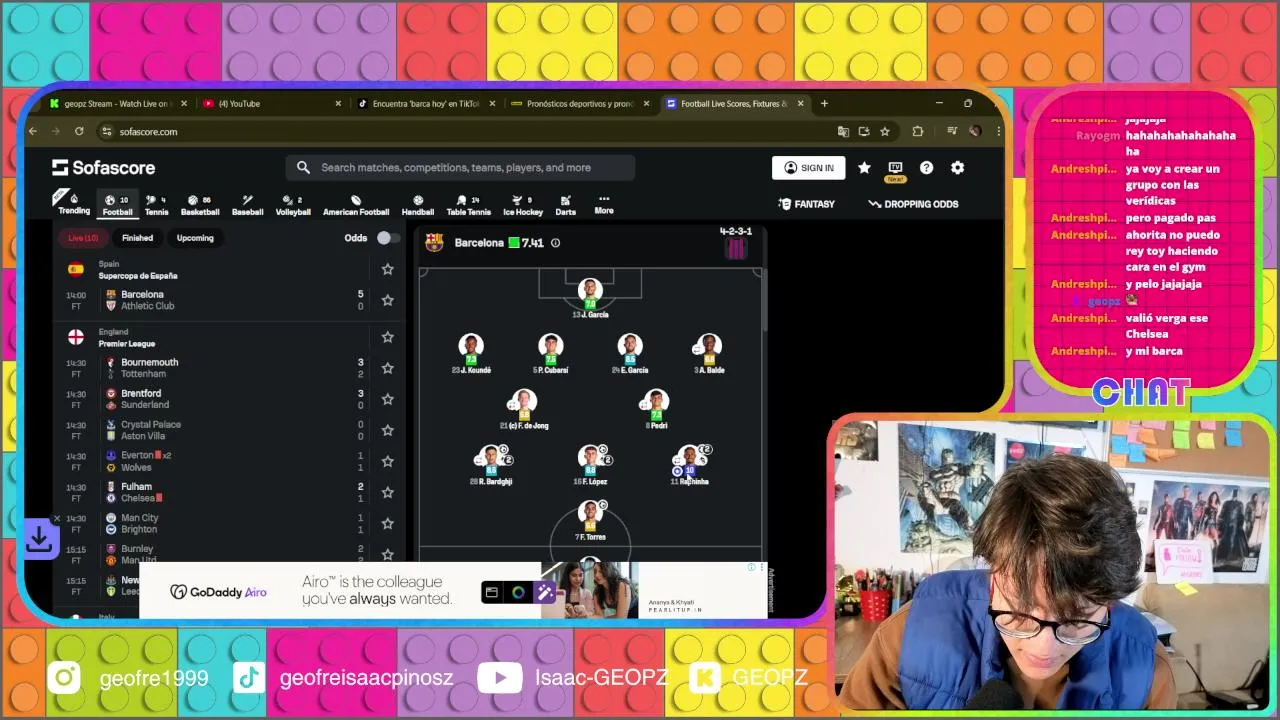
Task: Favorite the Barcelona vs Athletic Club match
Action: pos(387,300)
